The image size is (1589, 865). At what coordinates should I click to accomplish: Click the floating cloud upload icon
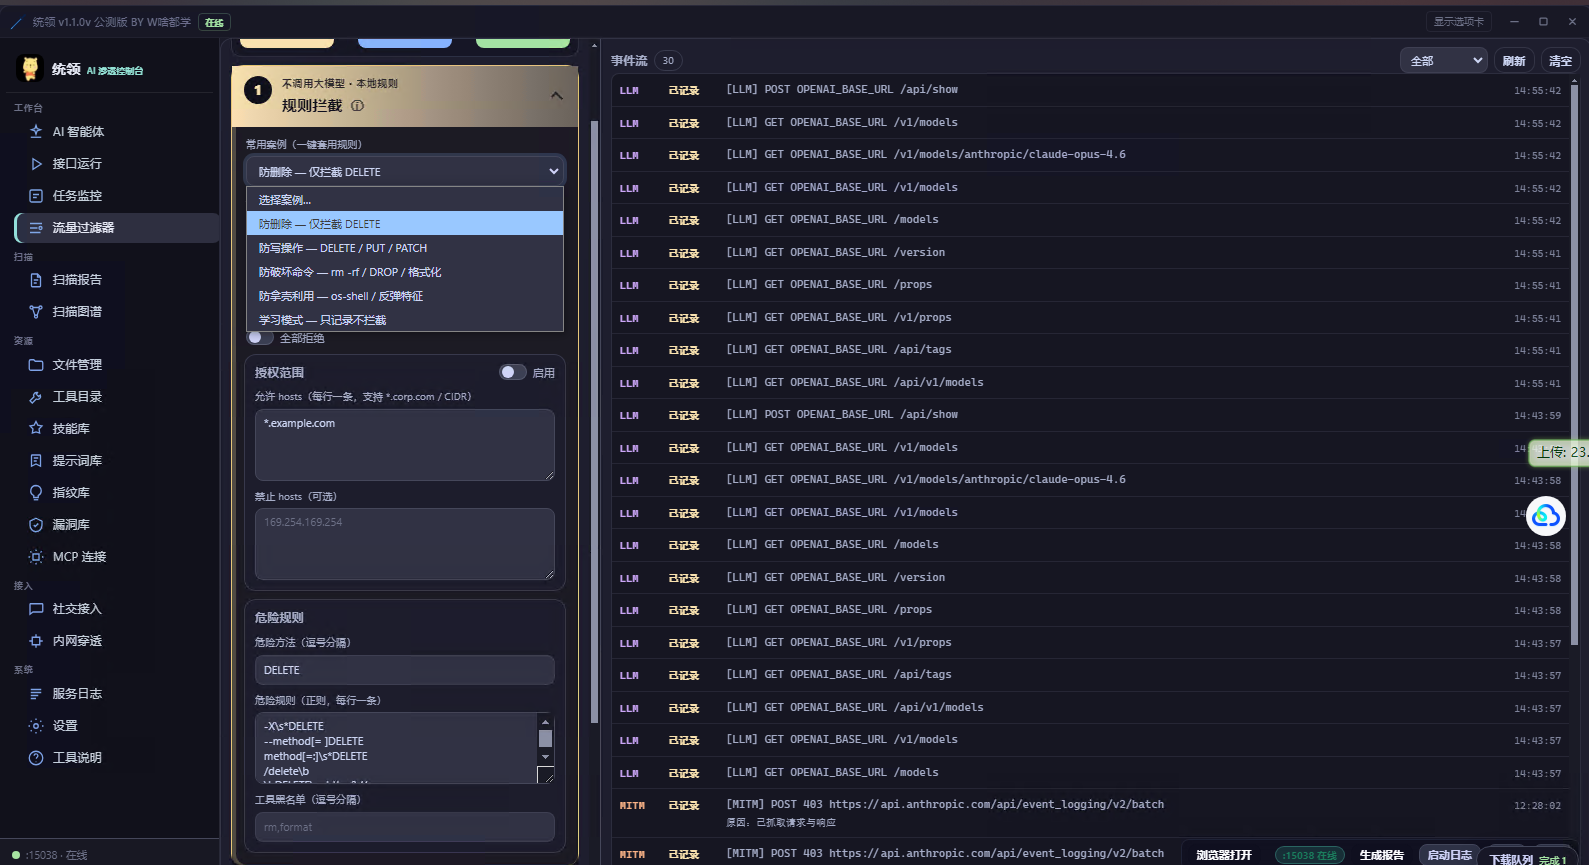tap(1545, 516)
